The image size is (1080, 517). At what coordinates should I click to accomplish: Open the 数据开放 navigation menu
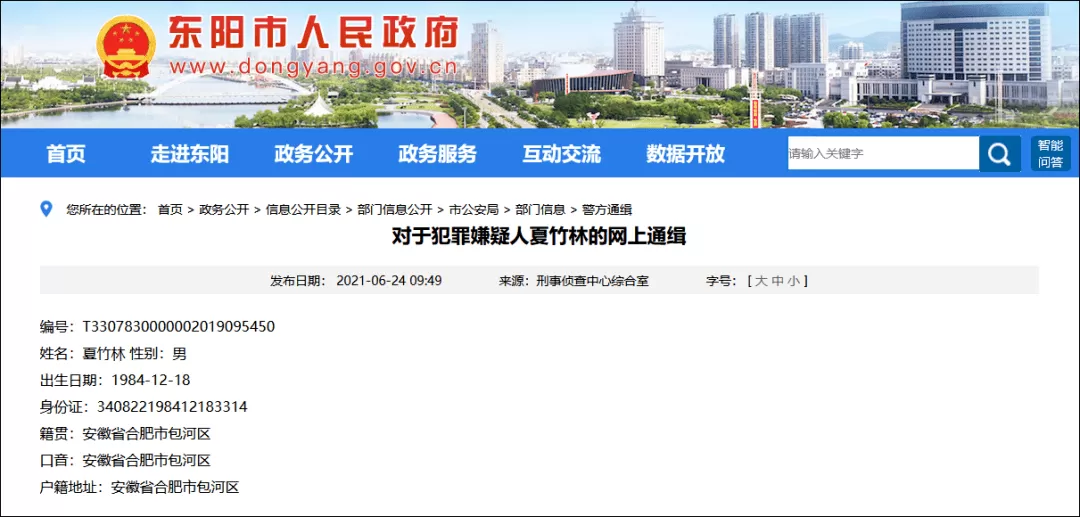click(685, 154)
